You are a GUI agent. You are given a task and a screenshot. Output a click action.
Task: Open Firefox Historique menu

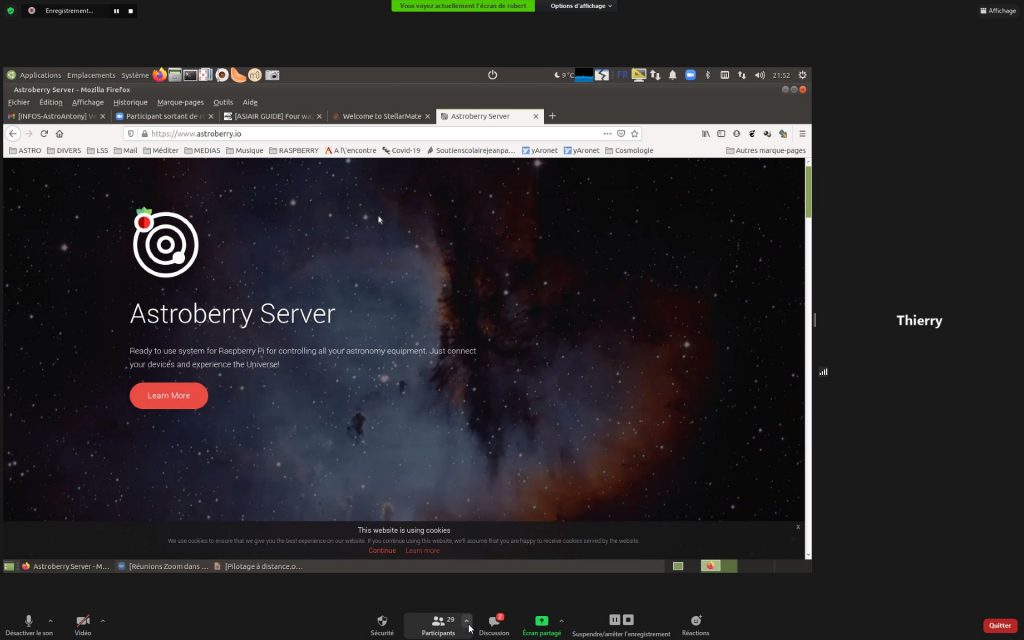pos(130,103)
